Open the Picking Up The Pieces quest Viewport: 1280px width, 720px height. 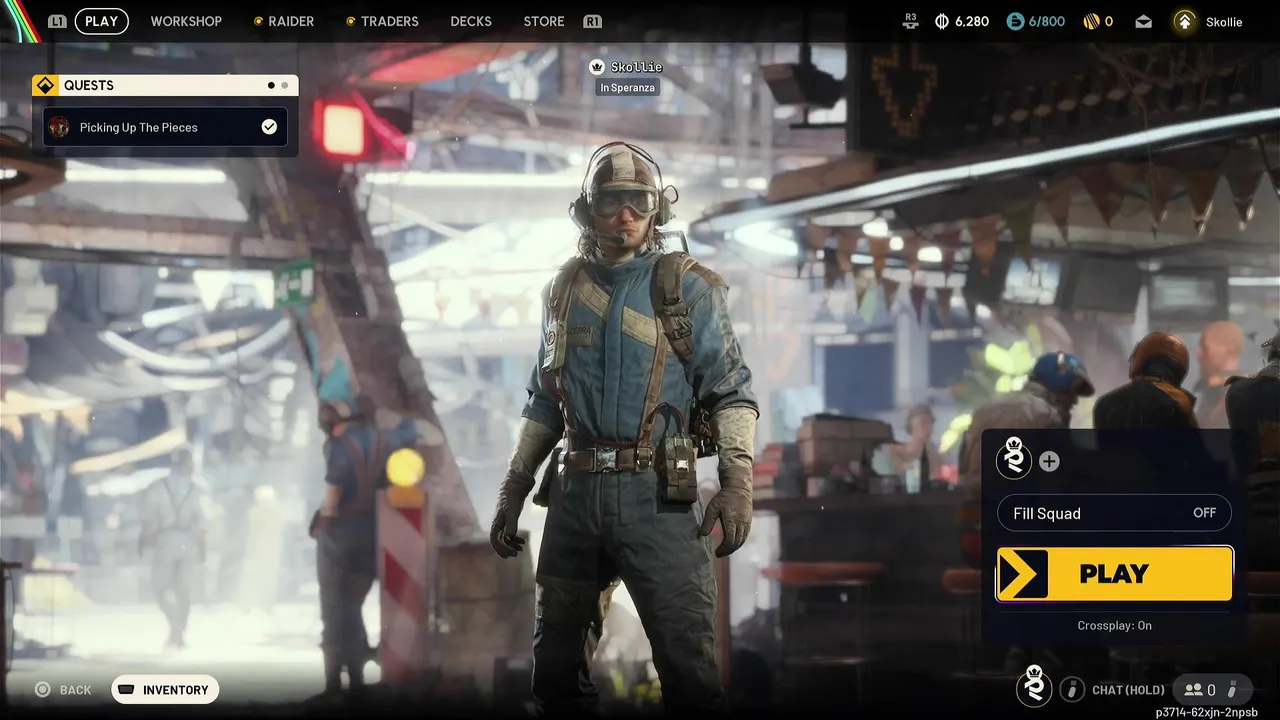[166, 127]
